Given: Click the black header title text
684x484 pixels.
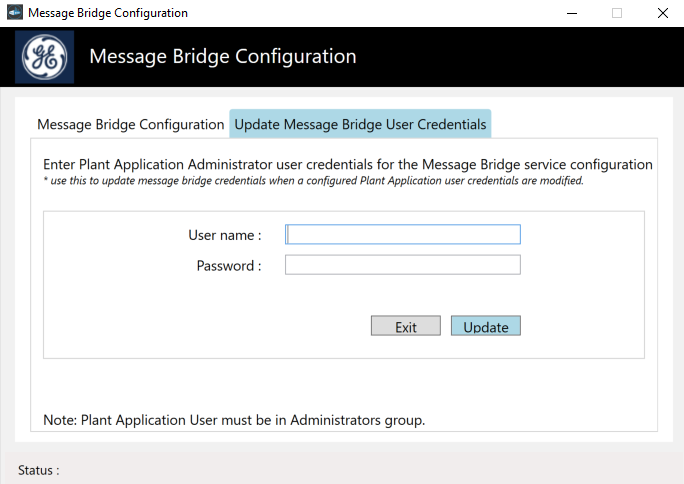Looking at the screenshot, I should [223, 56].
